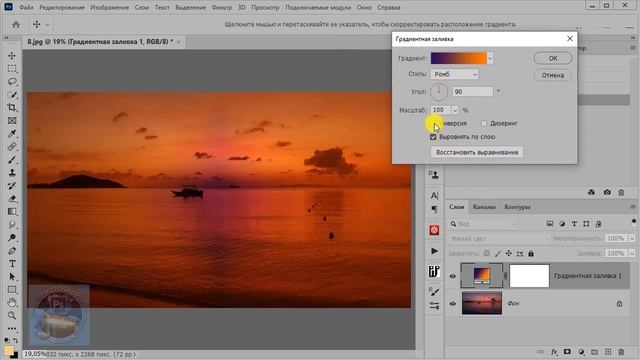Click the layer styles fx icon
This screenshot has width=640, height=360.
click(x=554, y=352)
